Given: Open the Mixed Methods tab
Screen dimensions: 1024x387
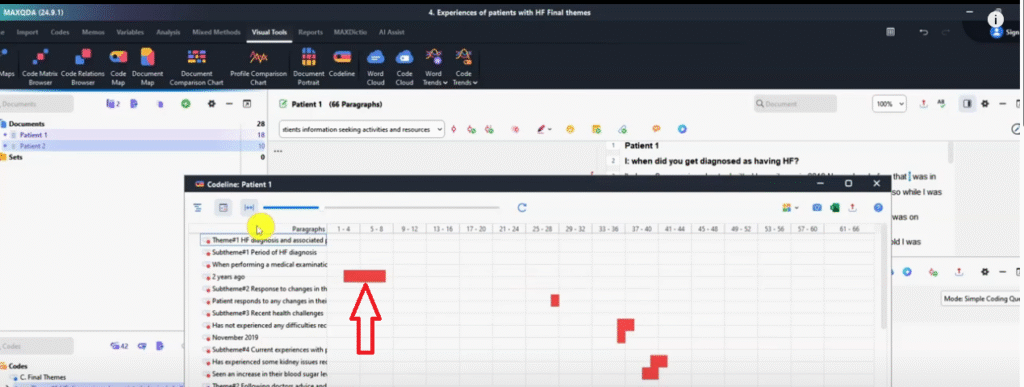Looking at the screenshot, I should [x=216, y=32].
